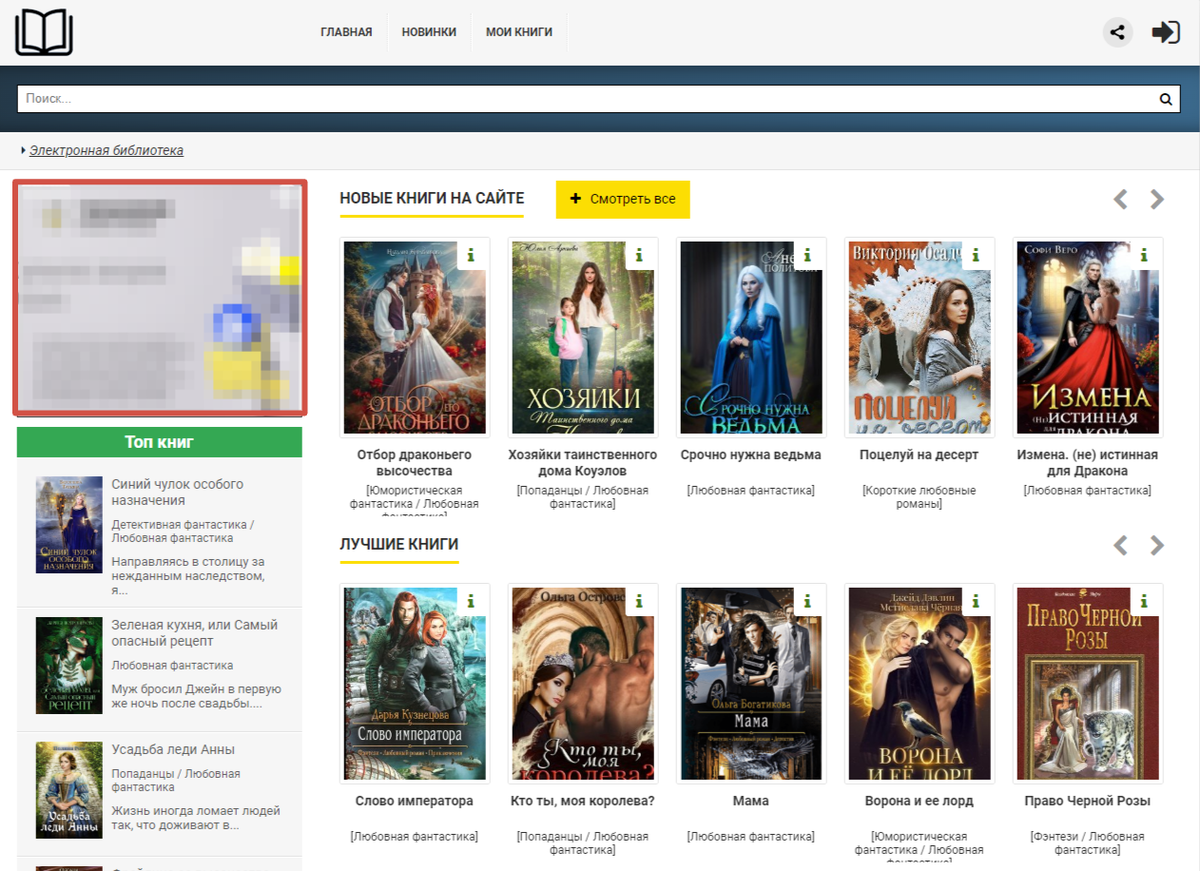Click Зеленая кухня cover thumbnail in top list
The height and width of the screenshot is (871, 1200).
pos(69,665)
